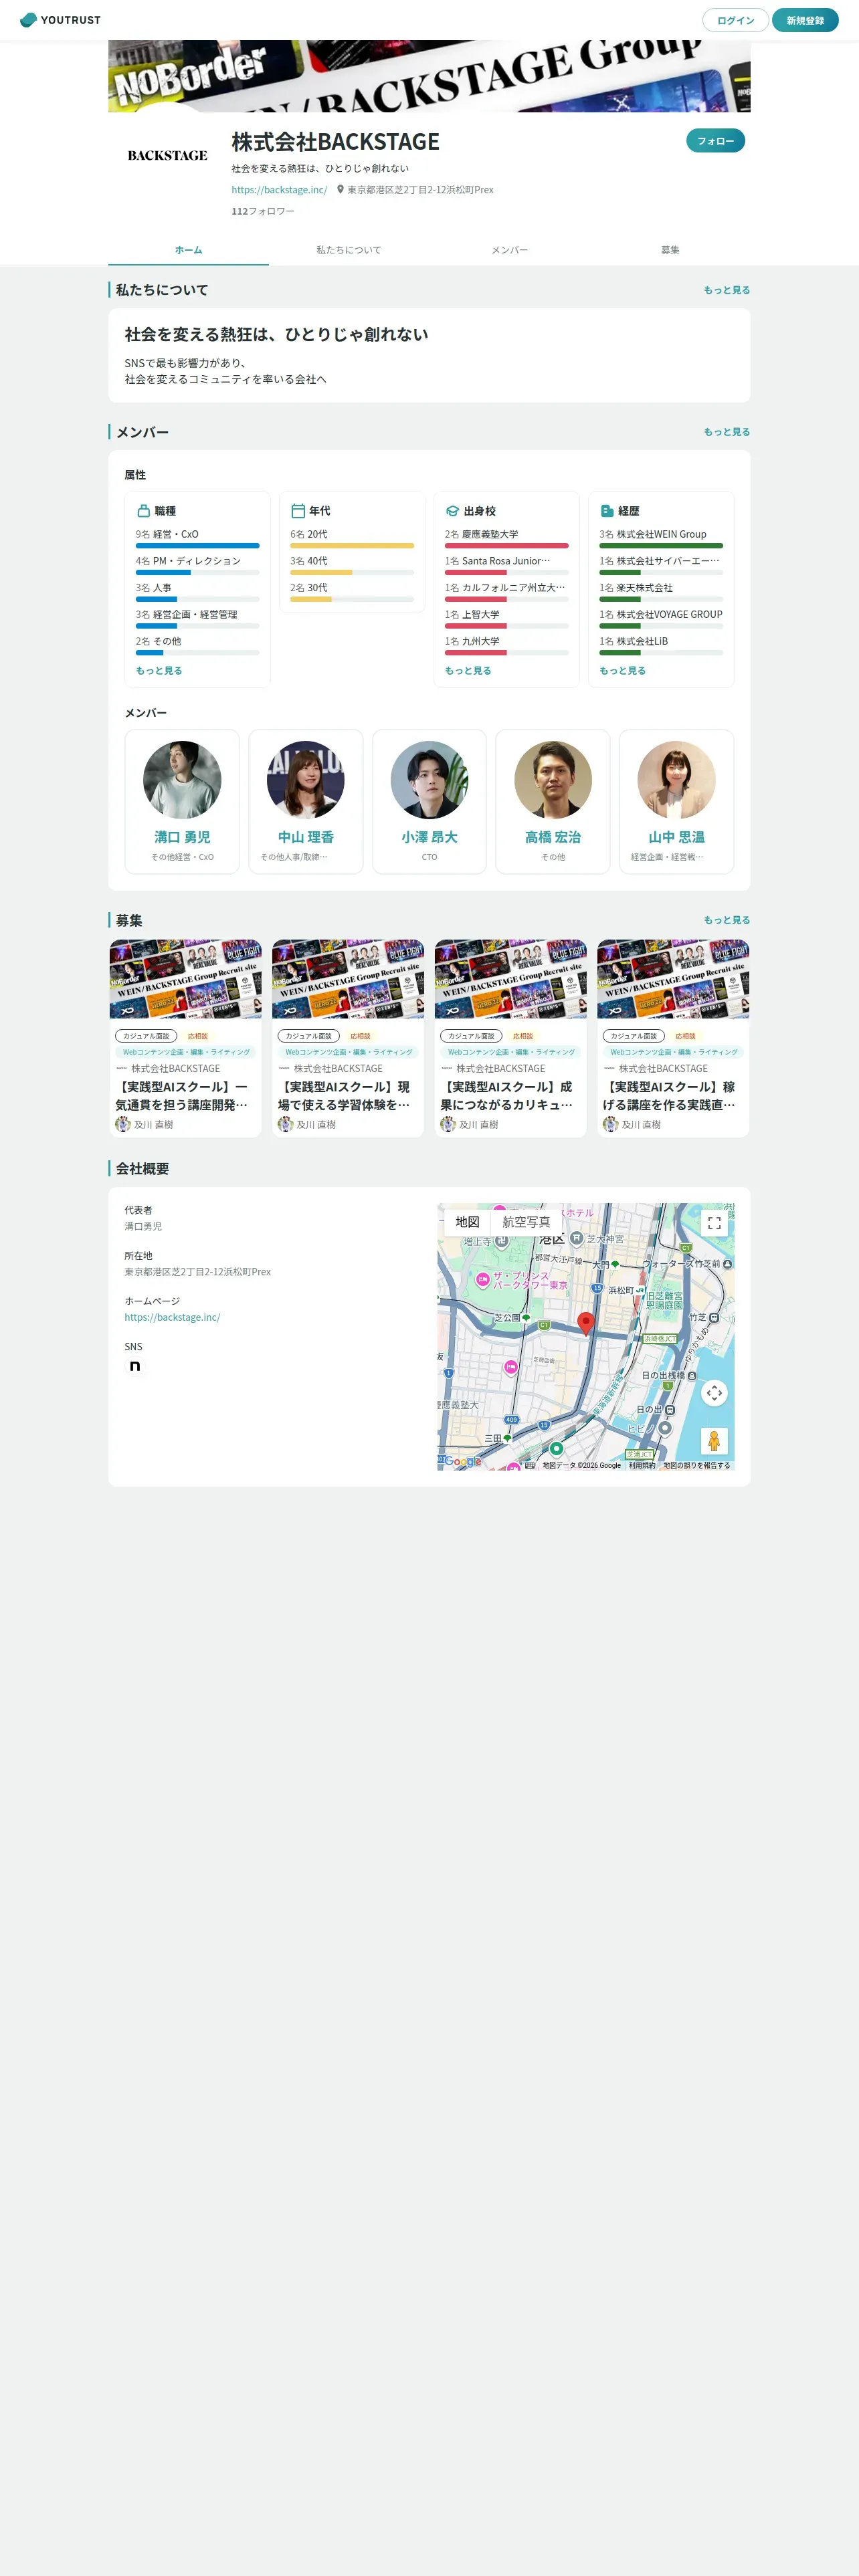Select the ホーム tab
The width and height of the screenshot is (859, 2576).
point(188,250)
